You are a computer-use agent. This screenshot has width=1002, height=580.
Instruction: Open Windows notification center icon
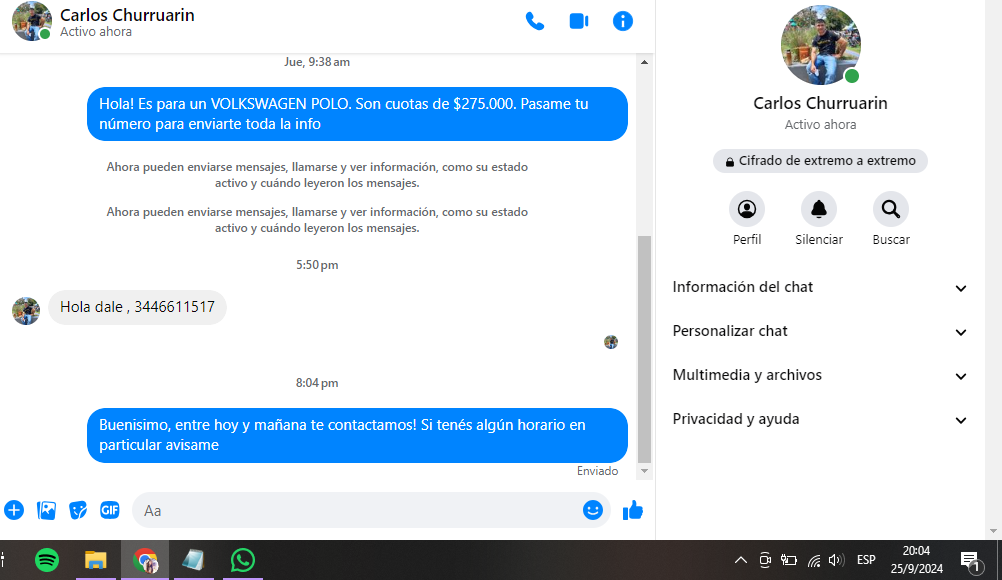click(971, 561)
